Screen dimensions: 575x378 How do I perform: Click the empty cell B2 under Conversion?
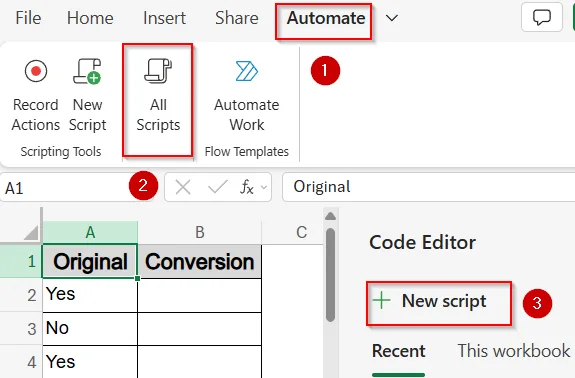tap(199, 295)
